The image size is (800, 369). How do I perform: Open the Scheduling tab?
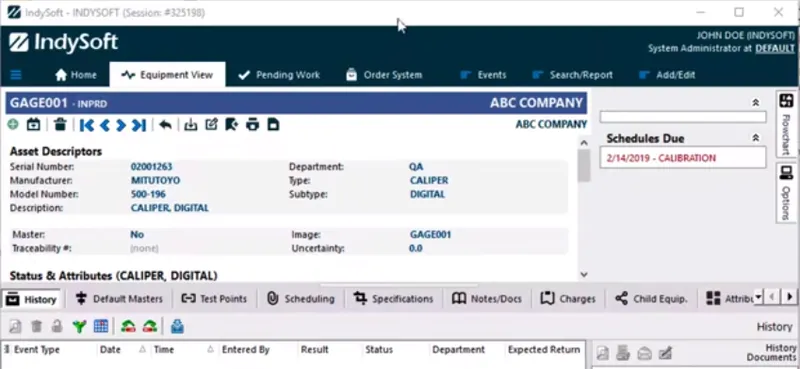[x=301, y=299]
